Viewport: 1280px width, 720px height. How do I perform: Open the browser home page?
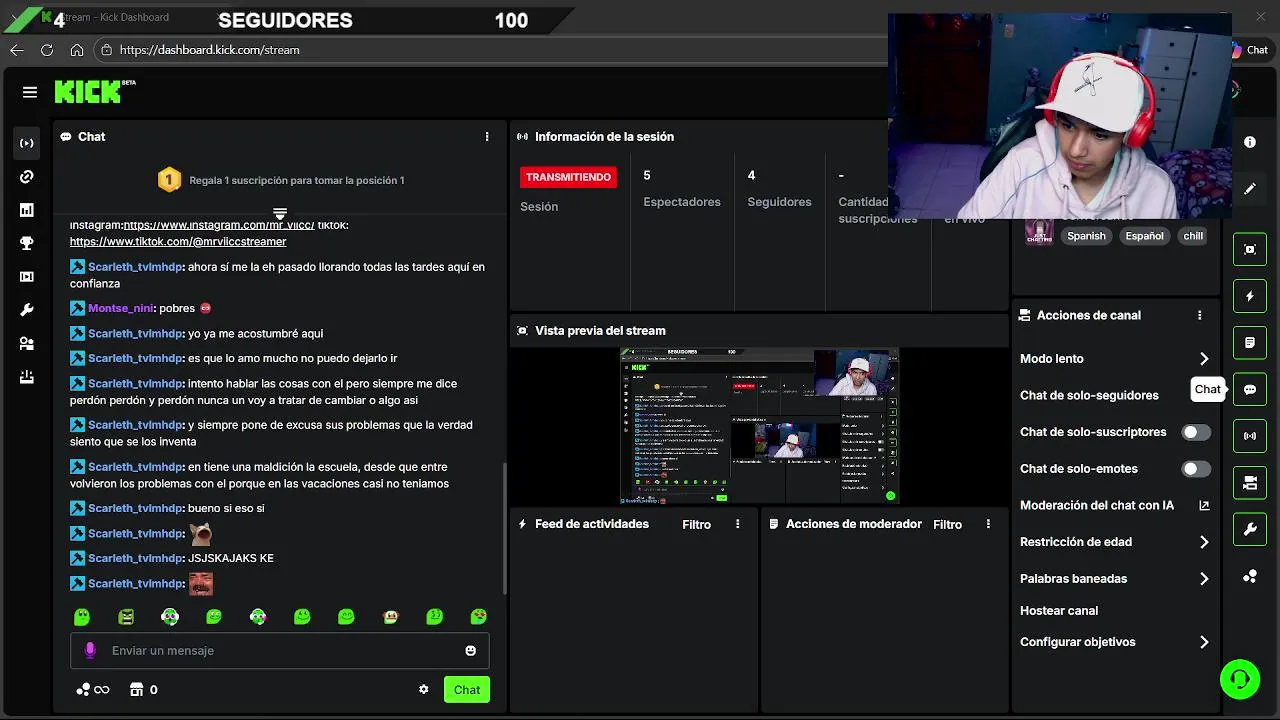click(x=77, y=50)
